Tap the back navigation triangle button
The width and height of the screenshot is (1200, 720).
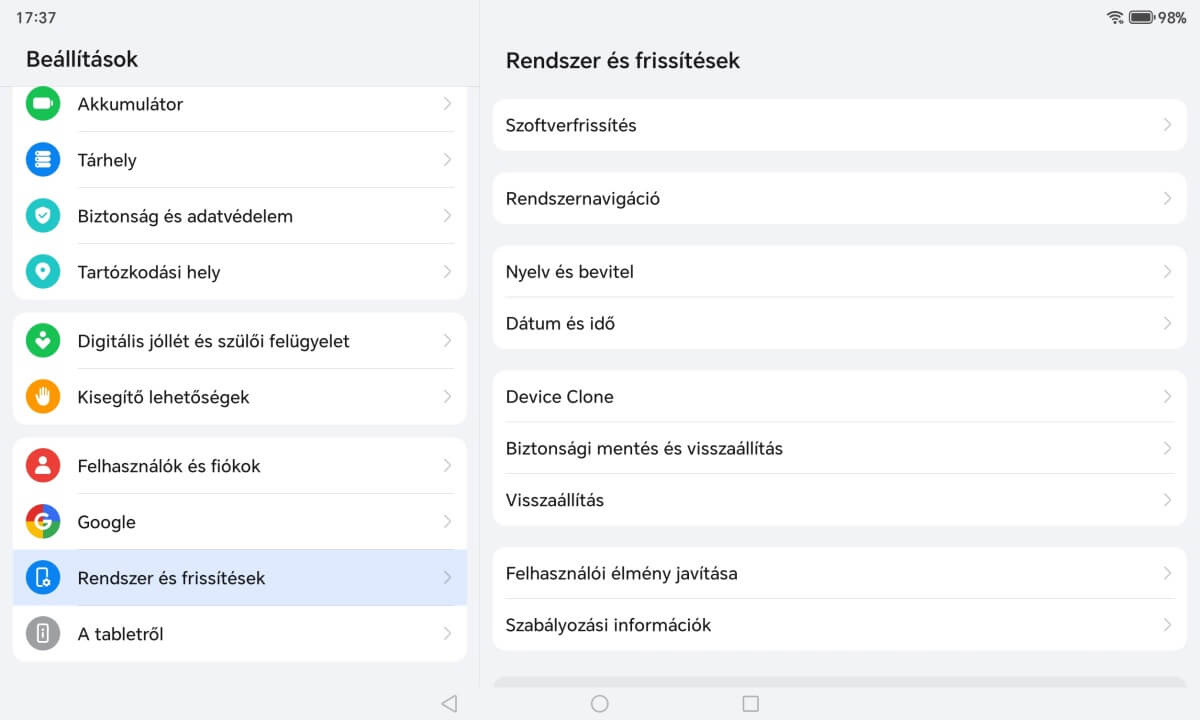449,704
